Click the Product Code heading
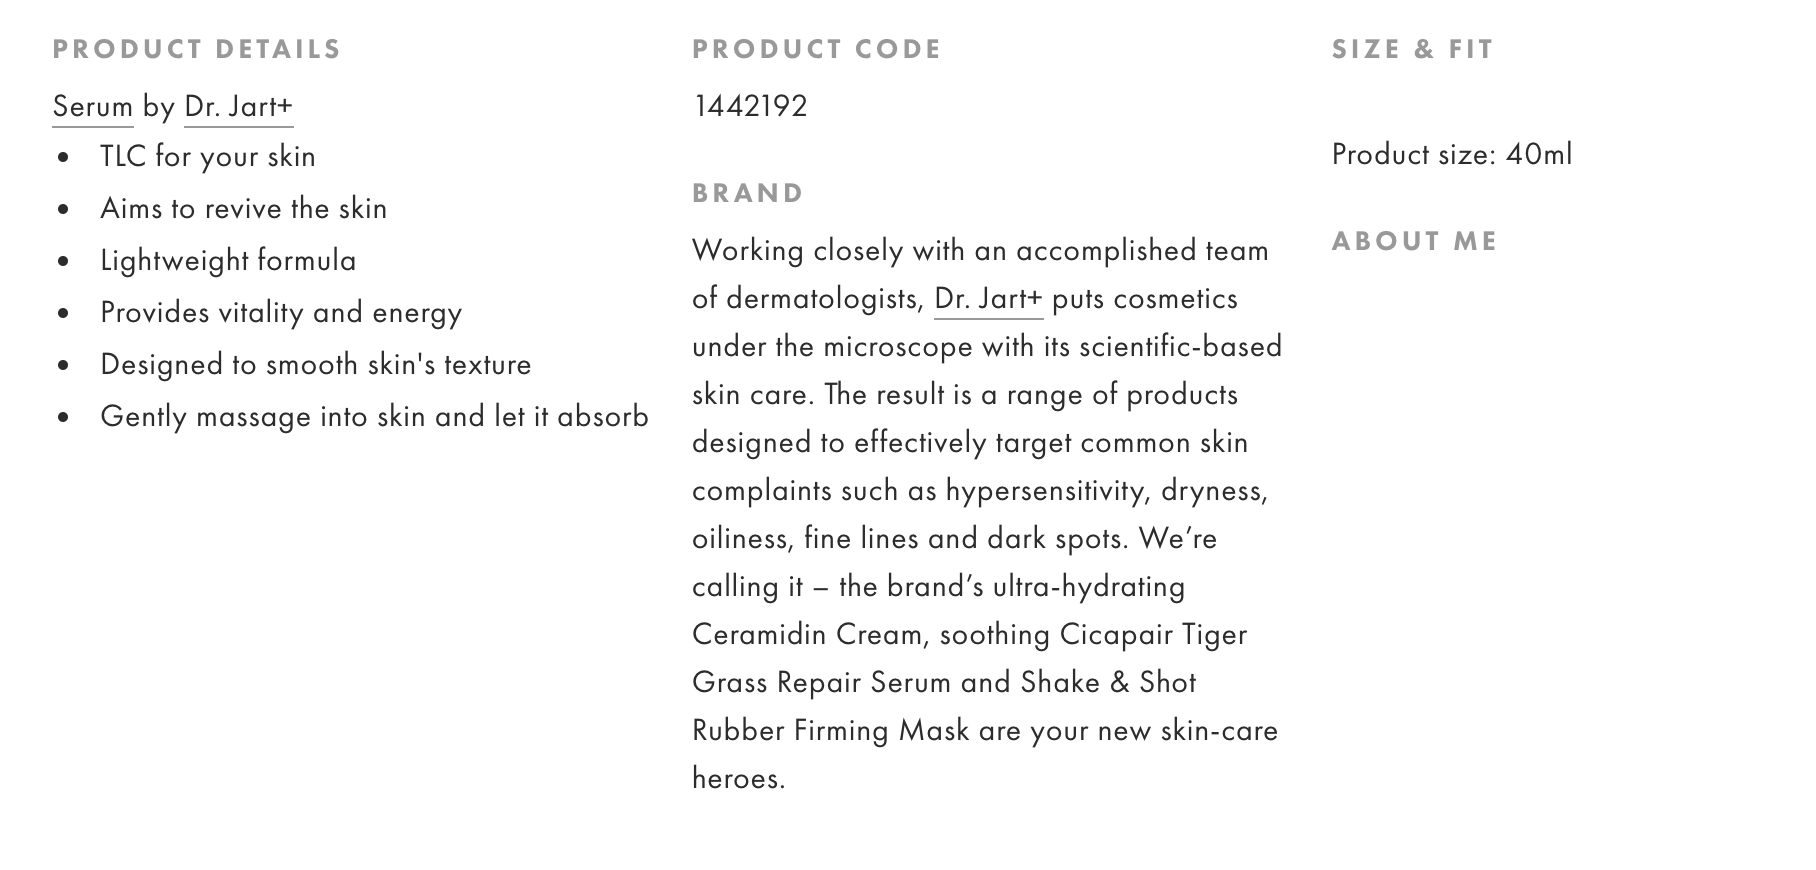 816,49
